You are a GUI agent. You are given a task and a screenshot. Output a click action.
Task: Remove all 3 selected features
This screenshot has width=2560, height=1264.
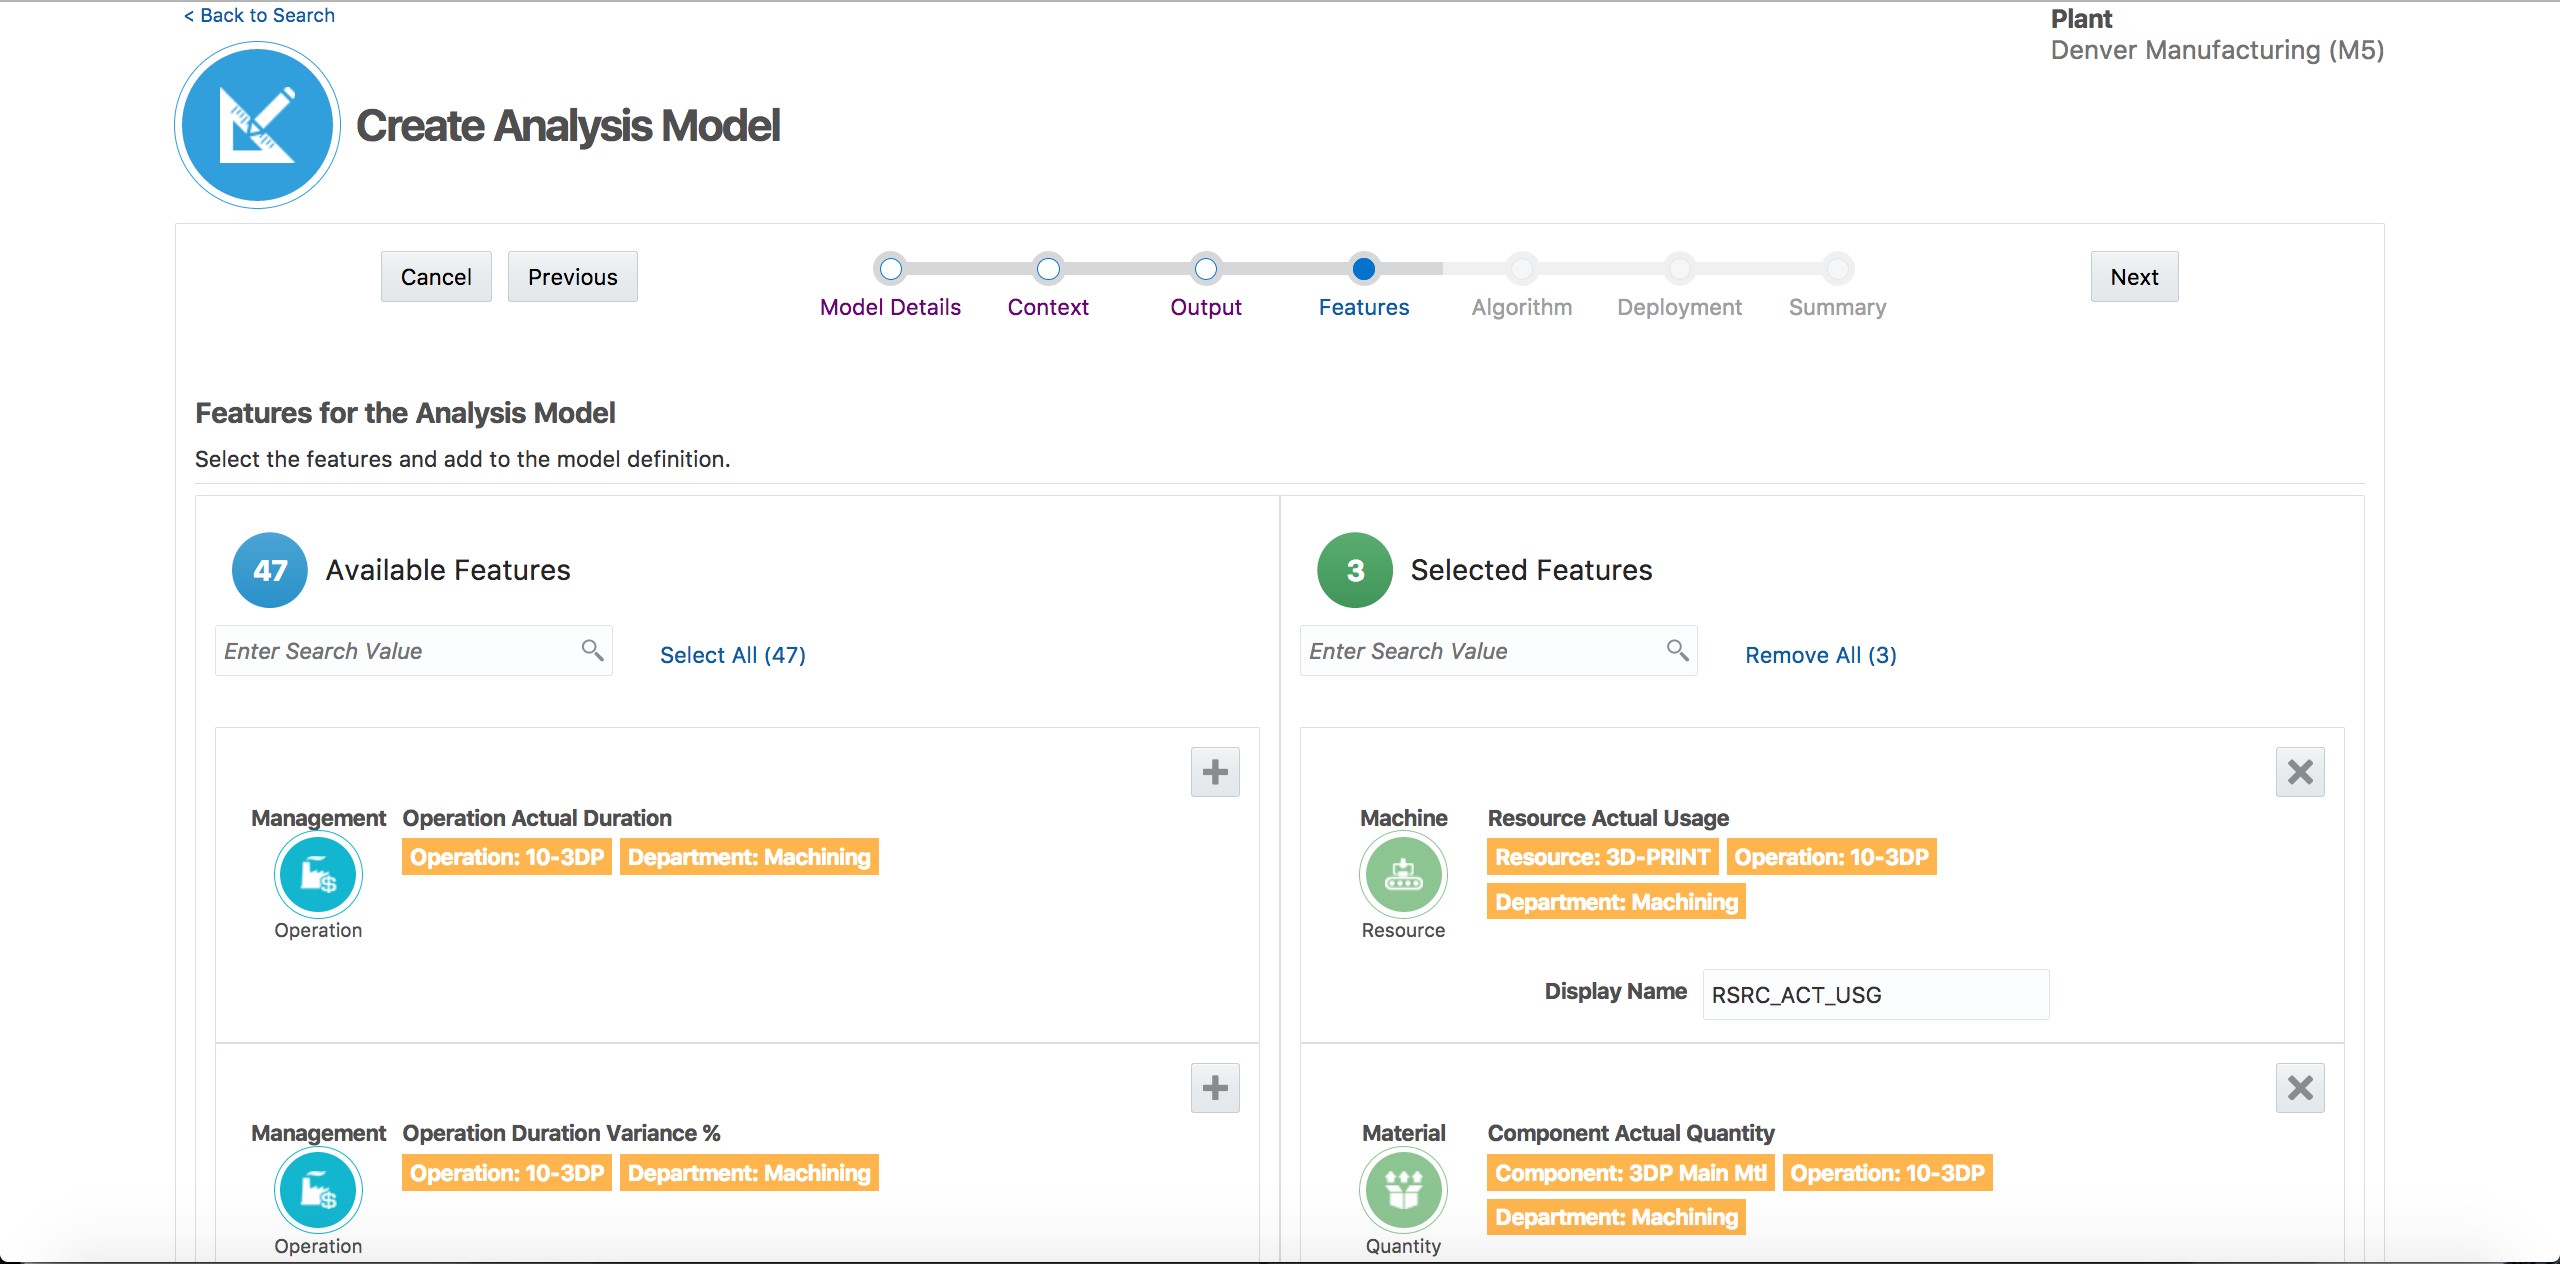tap(1819, 655)
